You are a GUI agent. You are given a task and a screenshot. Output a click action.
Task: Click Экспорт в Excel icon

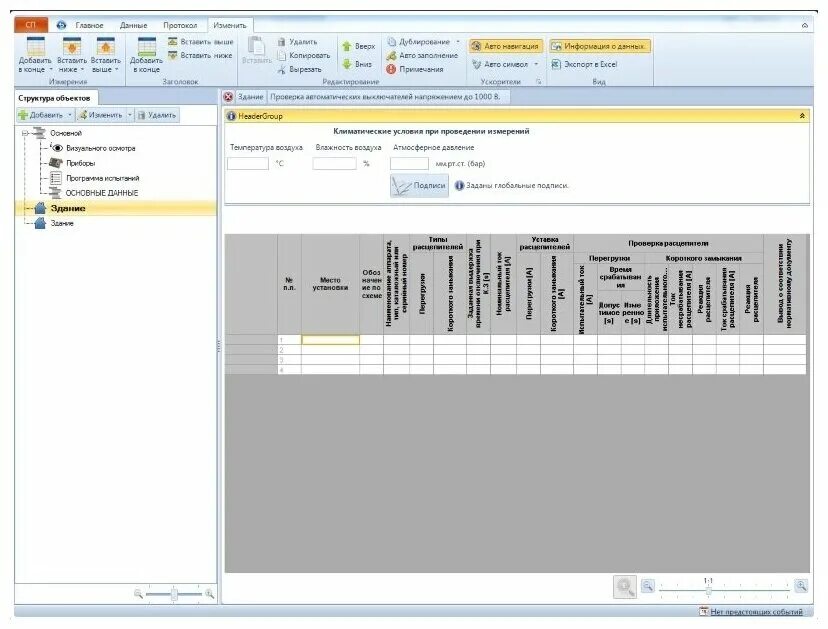556,64
